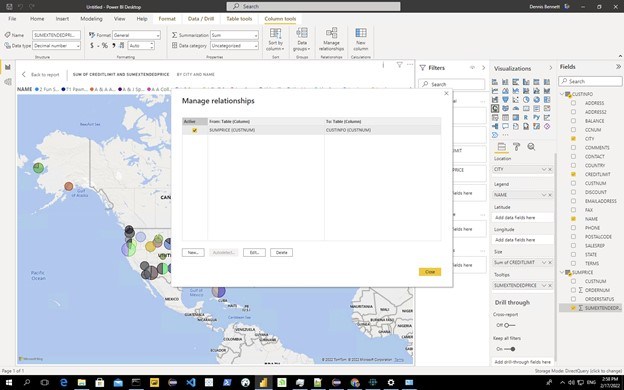Select the stacked bar chart visualization
This screenshot has height=390, width=624.
pyautogui.click(x=495, y=82)
